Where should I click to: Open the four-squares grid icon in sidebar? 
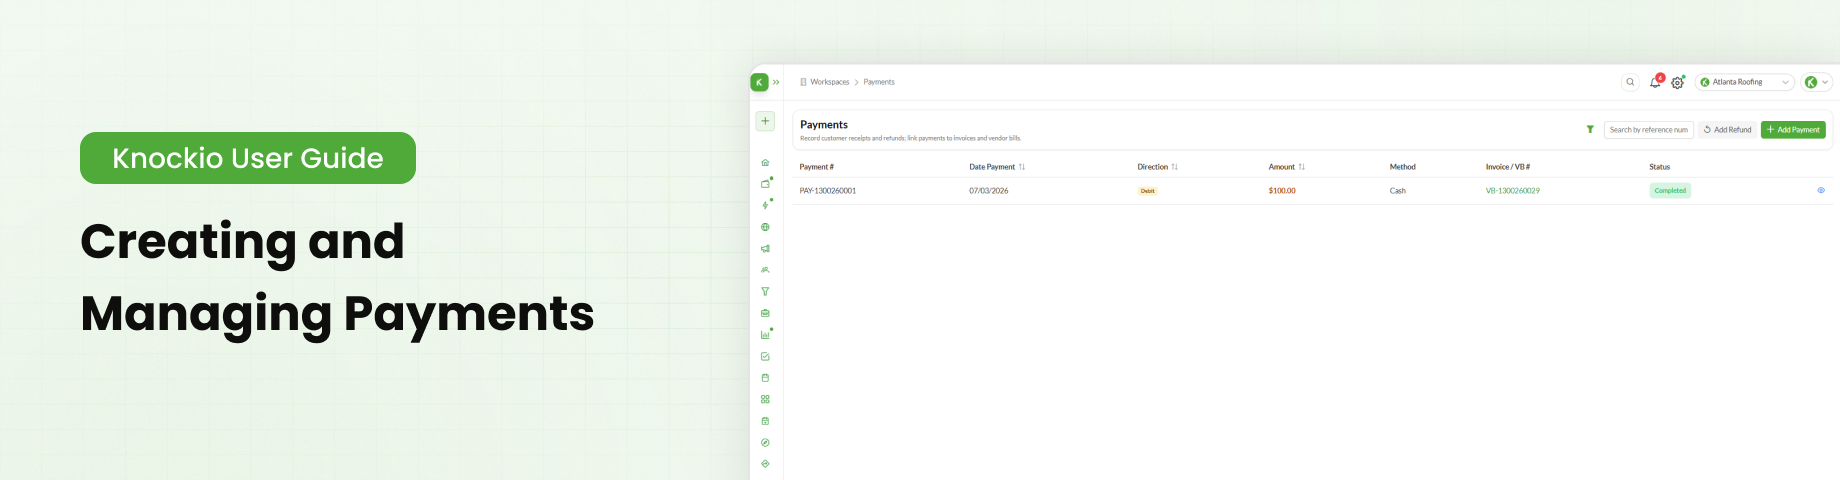765,399
